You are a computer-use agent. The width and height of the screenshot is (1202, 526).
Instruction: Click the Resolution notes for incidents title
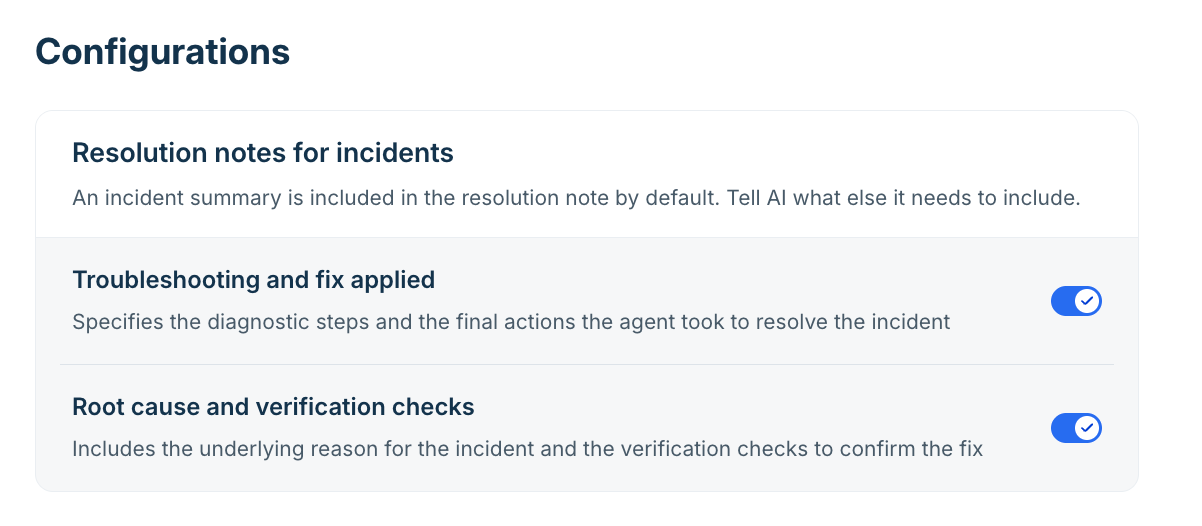click(x=263, y=153)
